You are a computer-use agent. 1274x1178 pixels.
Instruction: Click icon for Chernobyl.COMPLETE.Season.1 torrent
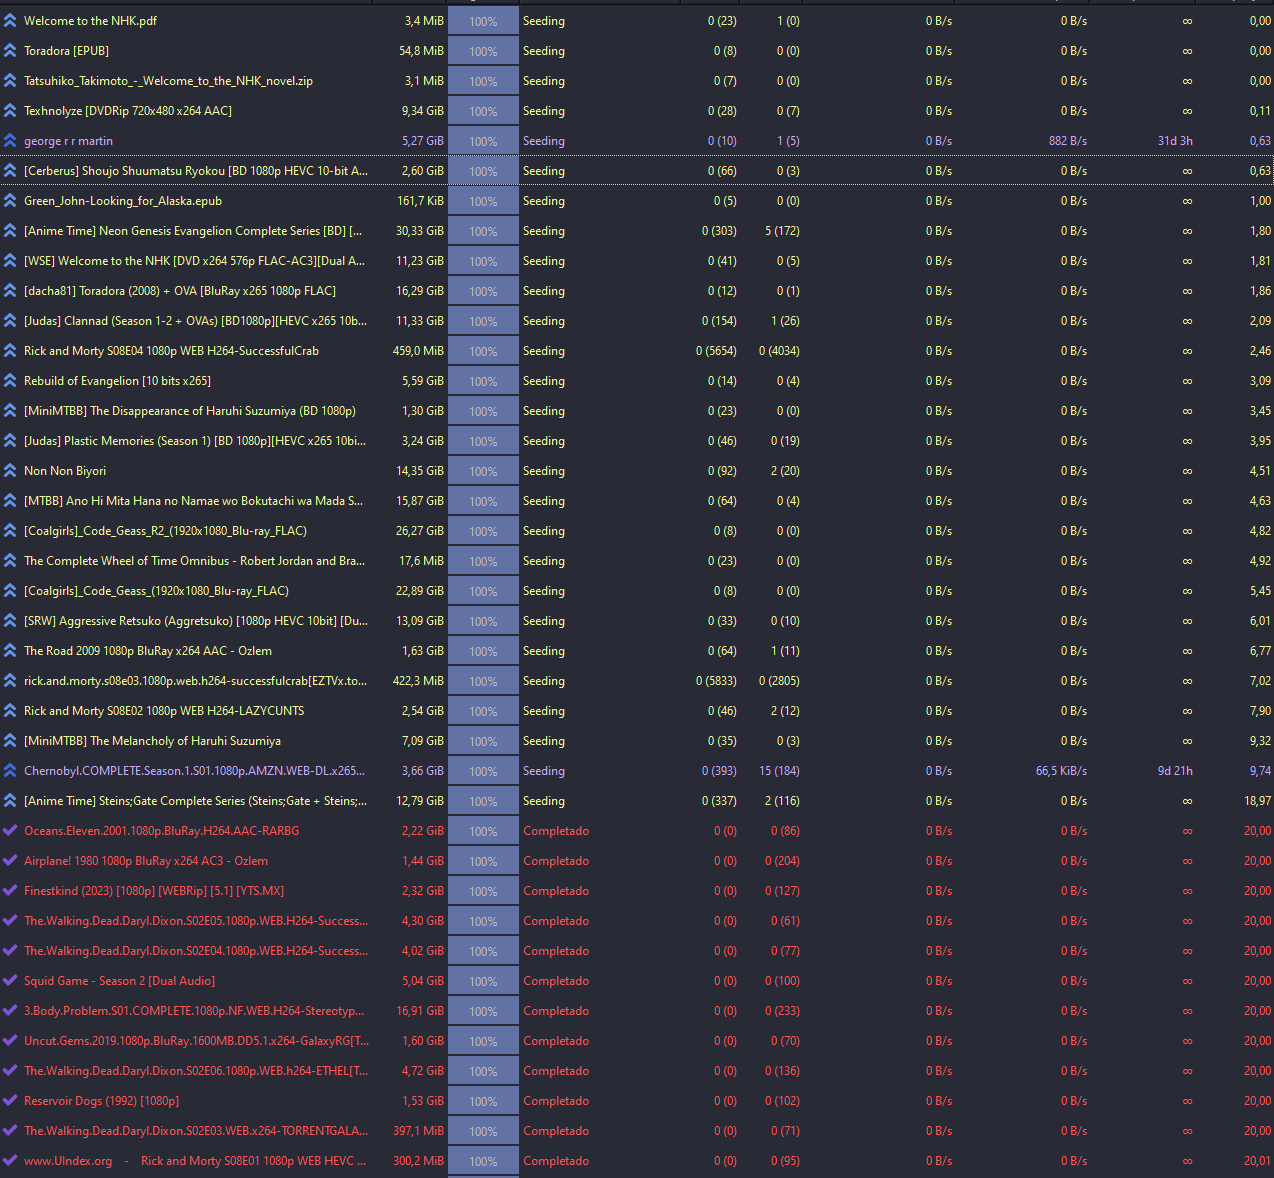click(x=10, y=771)
